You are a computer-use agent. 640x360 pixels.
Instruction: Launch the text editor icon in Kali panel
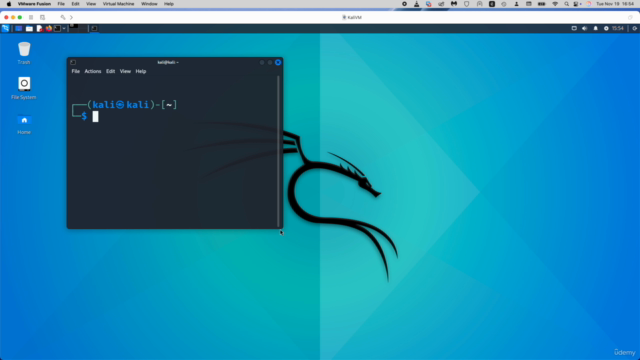click(x=40, y=28)
